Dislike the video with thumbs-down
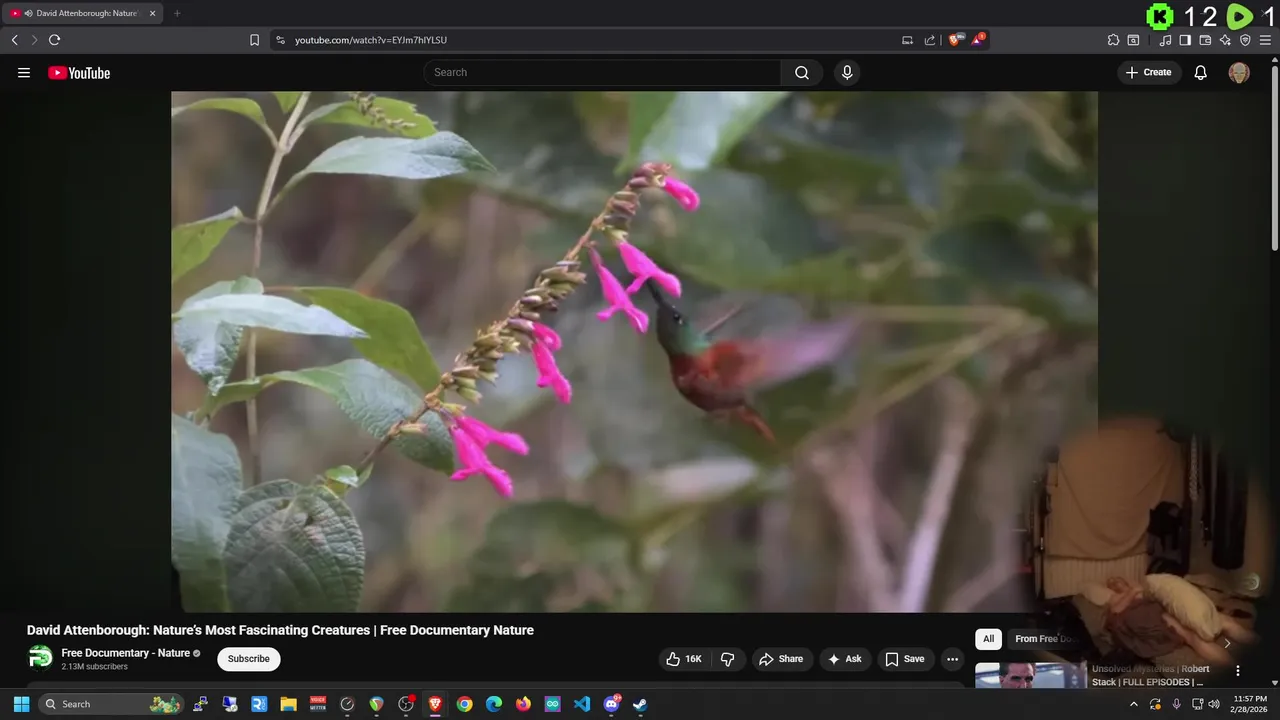 (x=727, y=659)
